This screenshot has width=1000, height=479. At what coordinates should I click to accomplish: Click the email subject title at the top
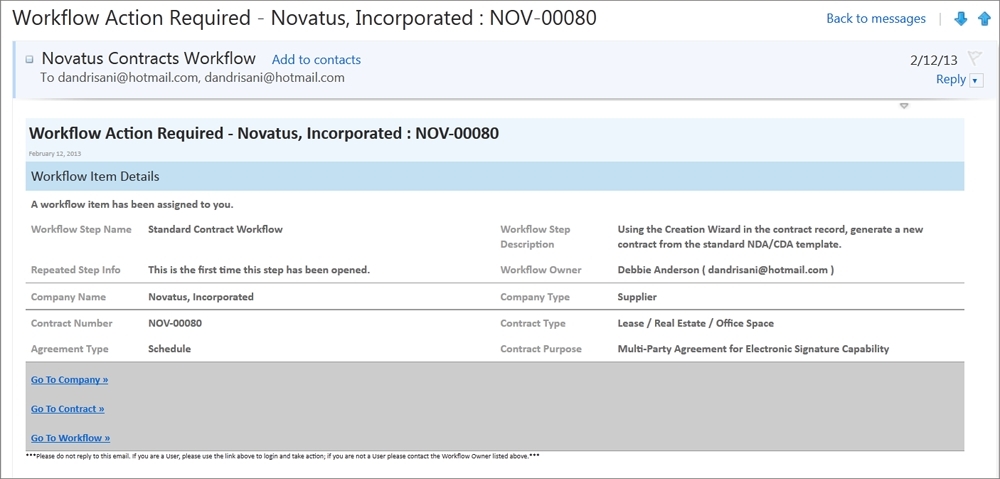[x=304, y=18]
